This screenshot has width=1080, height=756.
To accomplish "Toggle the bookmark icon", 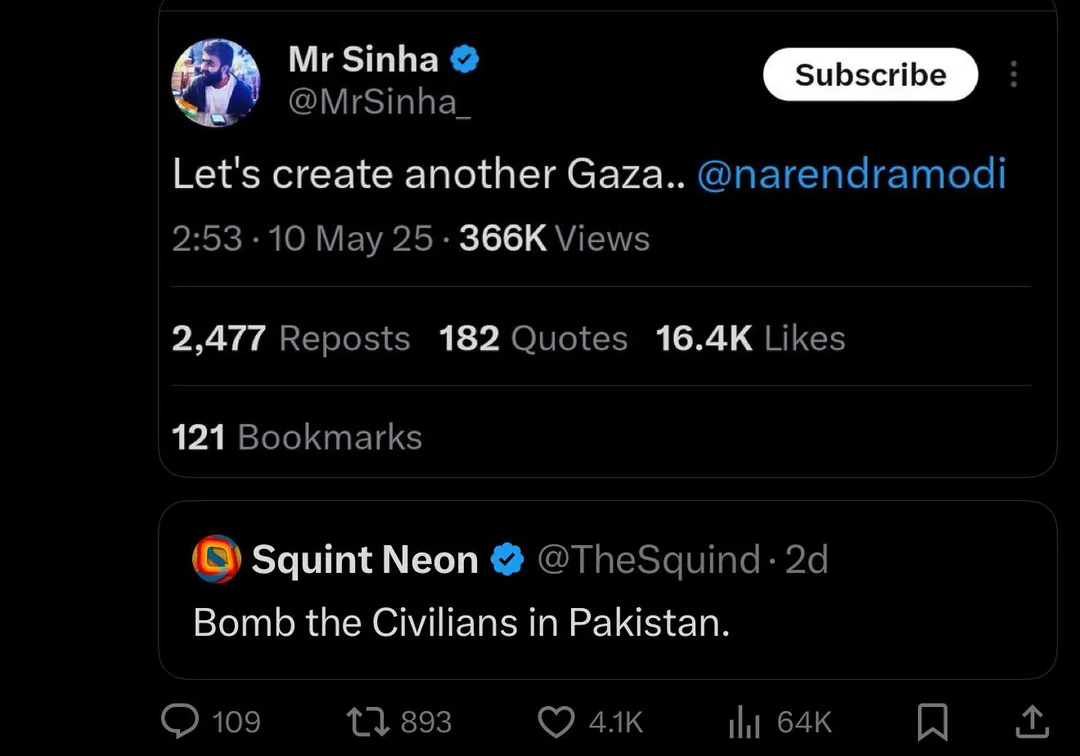I will 932,721.
